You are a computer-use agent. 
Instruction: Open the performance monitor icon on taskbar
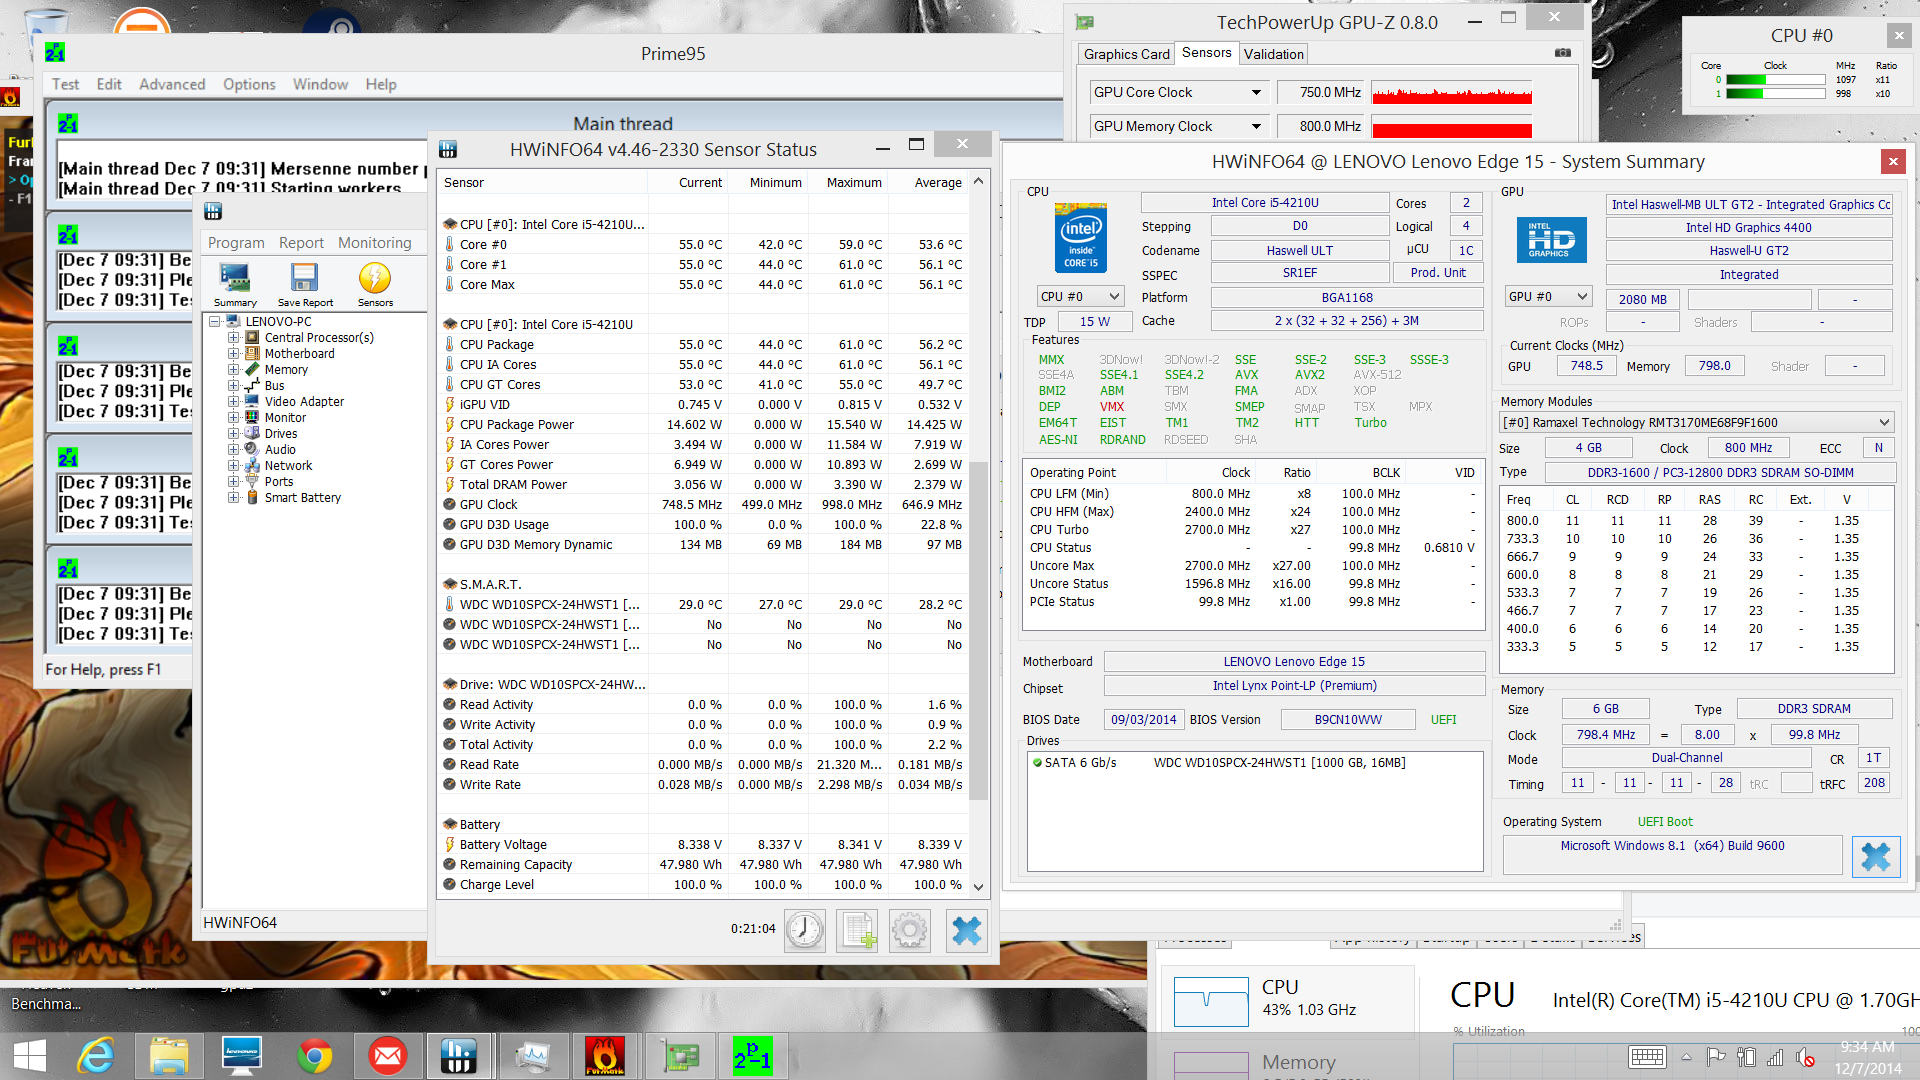(532, 1056)
